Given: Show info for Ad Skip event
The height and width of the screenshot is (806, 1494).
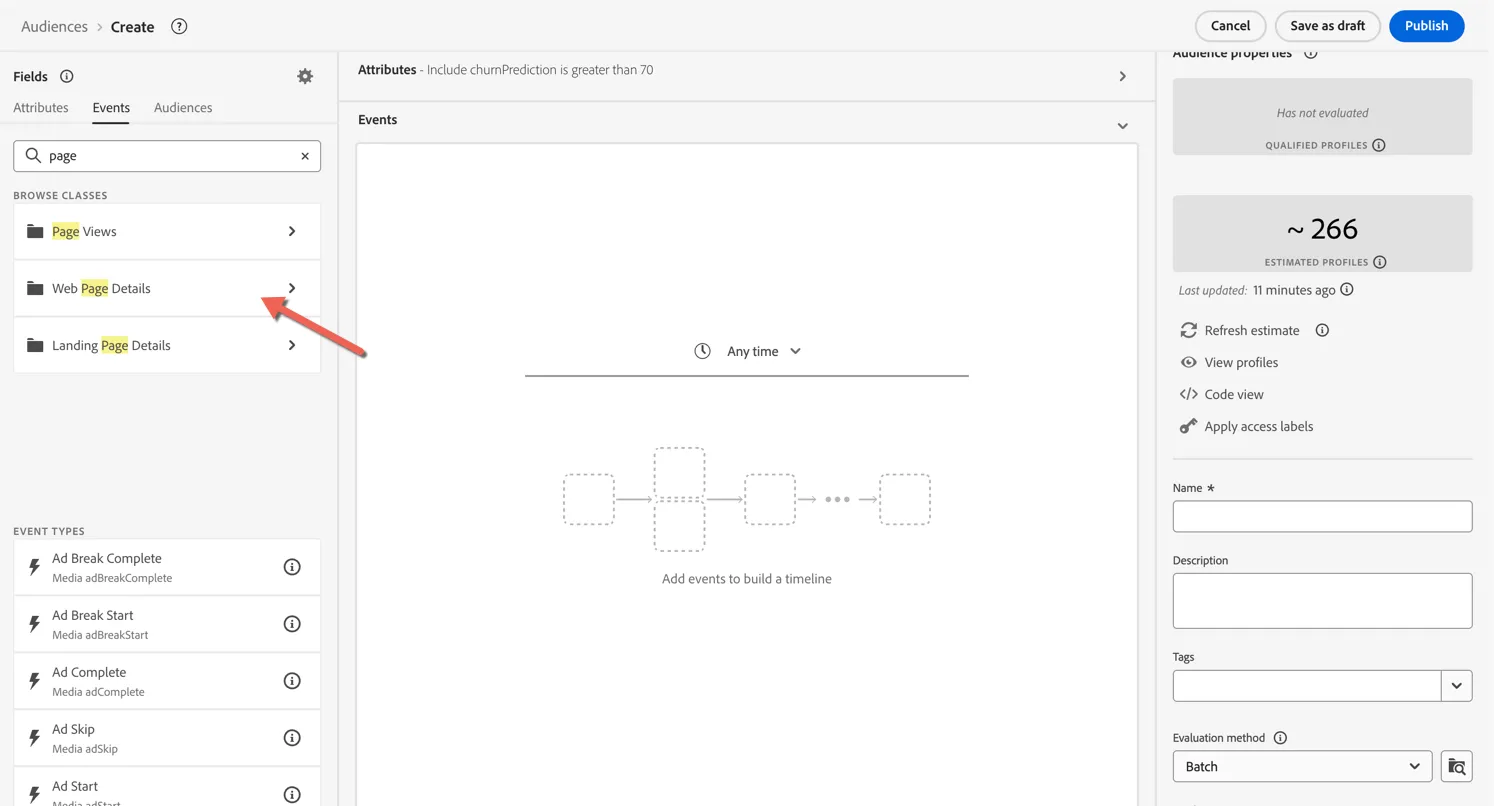Looking at the screenshot, I should 292,738.
